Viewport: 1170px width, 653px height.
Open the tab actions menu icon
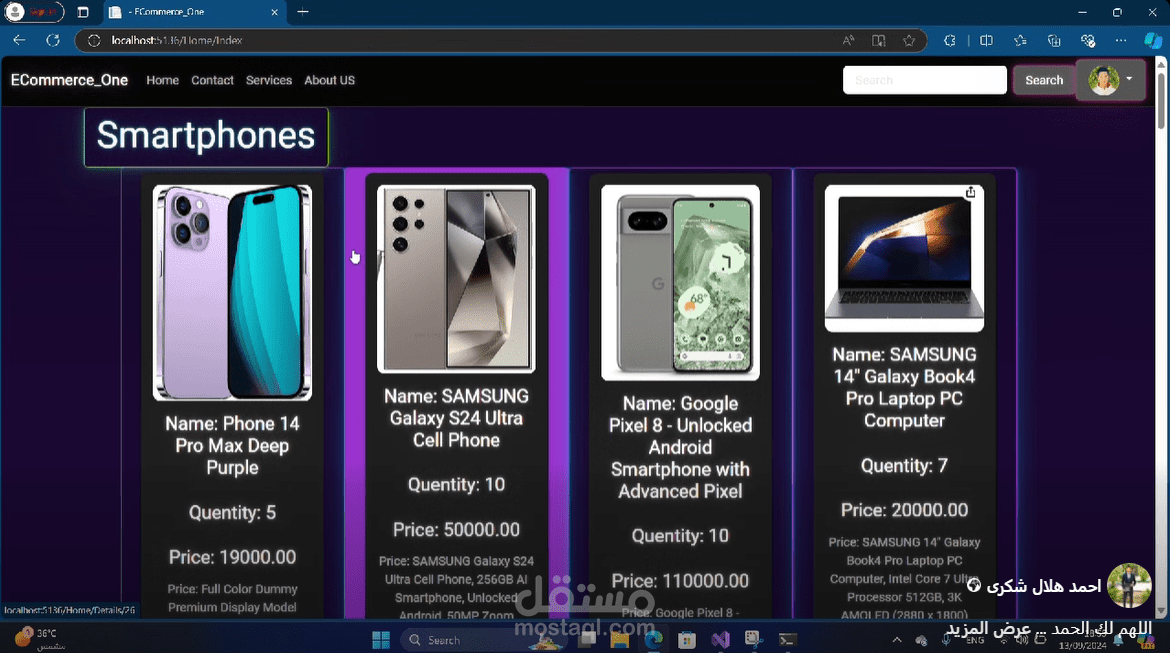click(83, 12)
